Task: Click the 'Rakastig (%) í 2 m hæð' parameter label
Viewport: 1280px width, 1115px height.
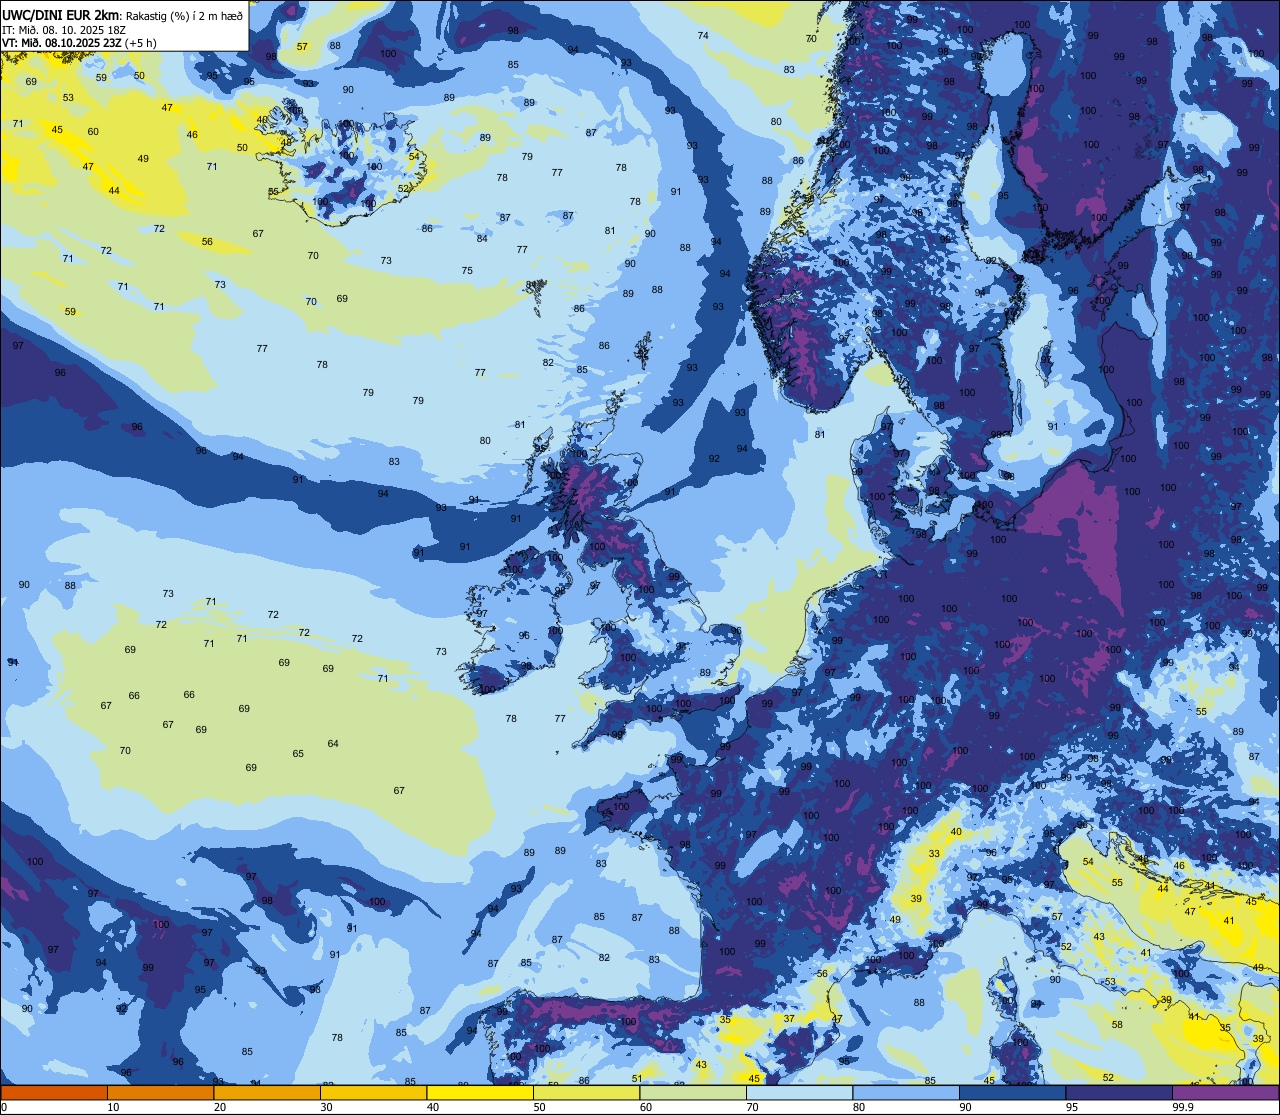Action: point(184,15)
